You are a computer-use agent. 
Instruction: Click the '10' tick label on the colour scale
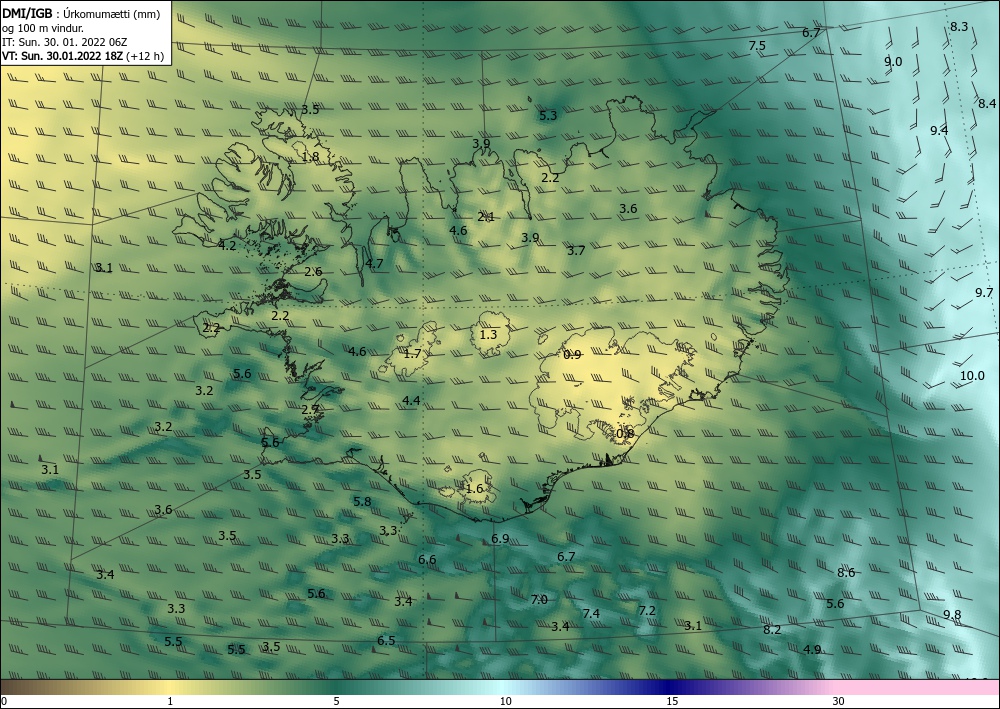pos(506,701)
